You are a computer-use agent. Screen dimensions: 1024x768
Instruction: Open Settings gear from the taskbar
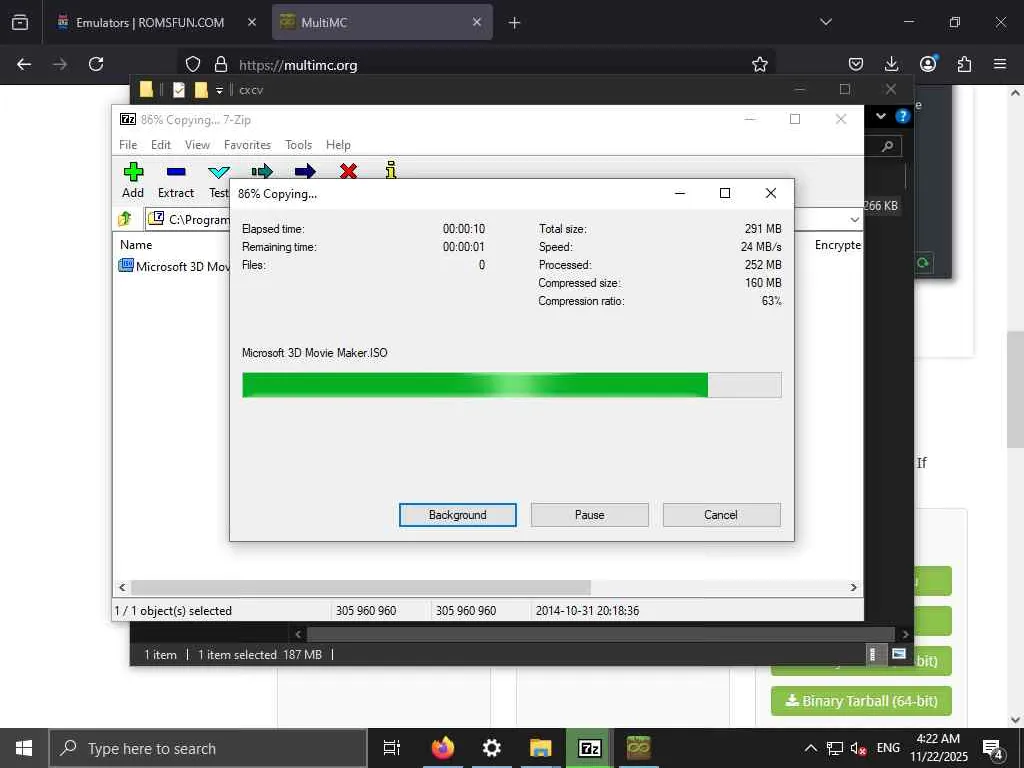[x=492, y=748]
